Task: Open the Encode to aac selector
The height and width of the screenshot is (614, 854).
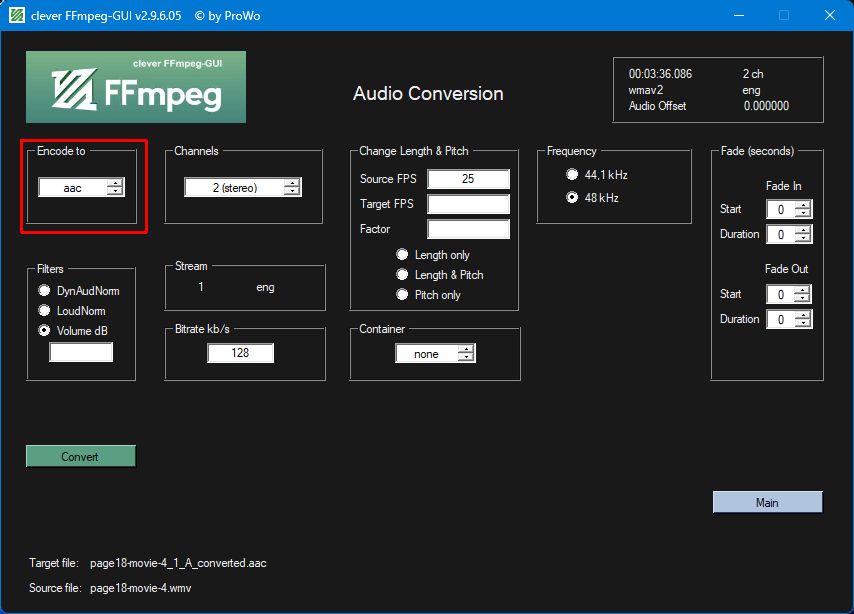Action: point(82,187)
